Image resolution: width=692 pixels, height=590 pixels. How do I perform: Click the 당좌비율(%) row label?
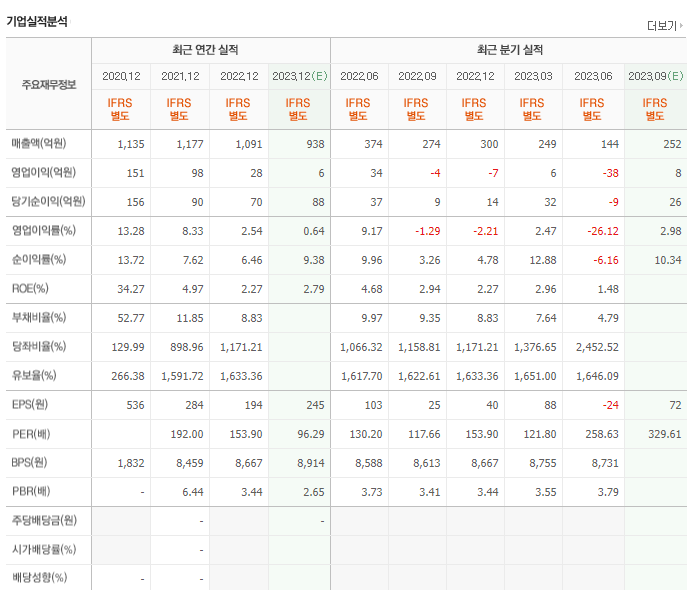[x=39, y=346]
